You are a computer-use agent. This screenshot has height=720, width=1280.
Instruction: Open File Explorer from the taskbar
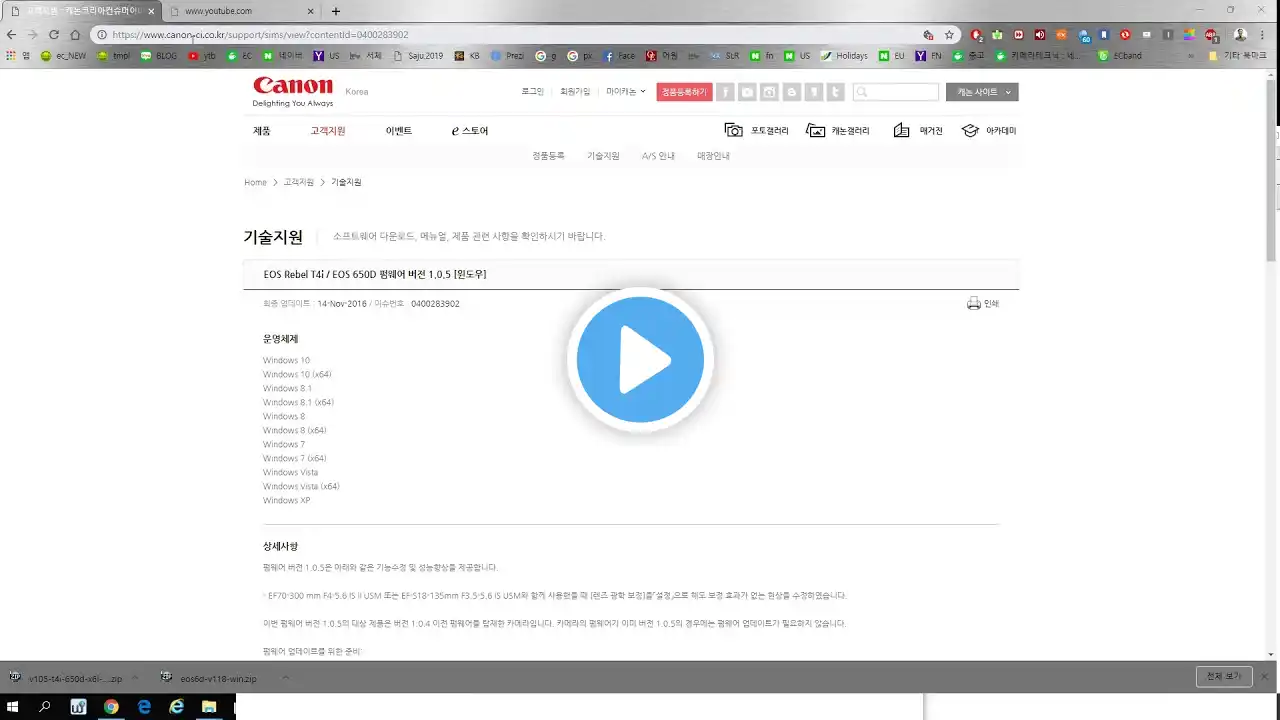[x=209, y=706]
